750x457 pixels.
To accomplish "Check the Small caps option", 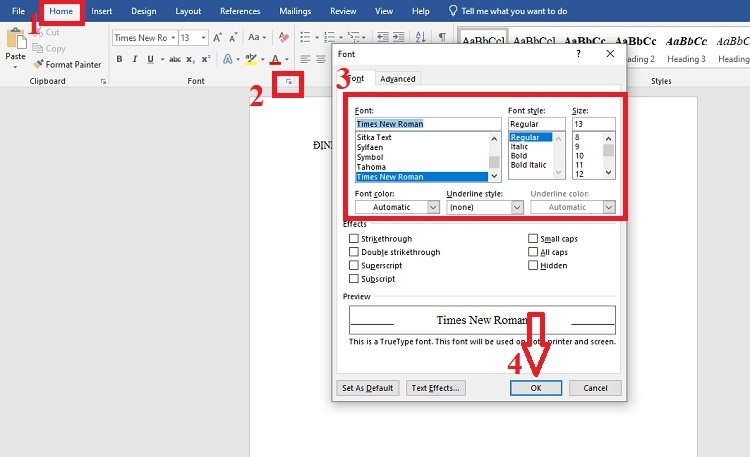I will click(532, 239).
